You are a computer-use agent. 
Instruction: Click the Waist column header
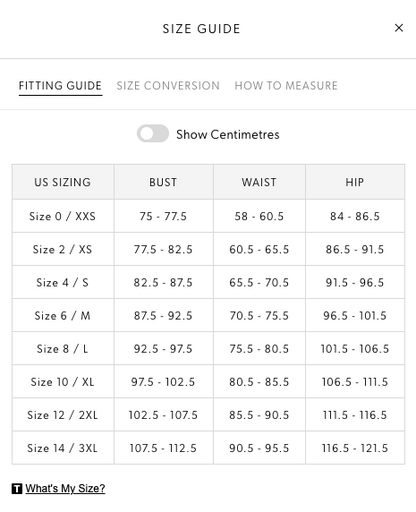pyautogui.click(x=259, y=182)
